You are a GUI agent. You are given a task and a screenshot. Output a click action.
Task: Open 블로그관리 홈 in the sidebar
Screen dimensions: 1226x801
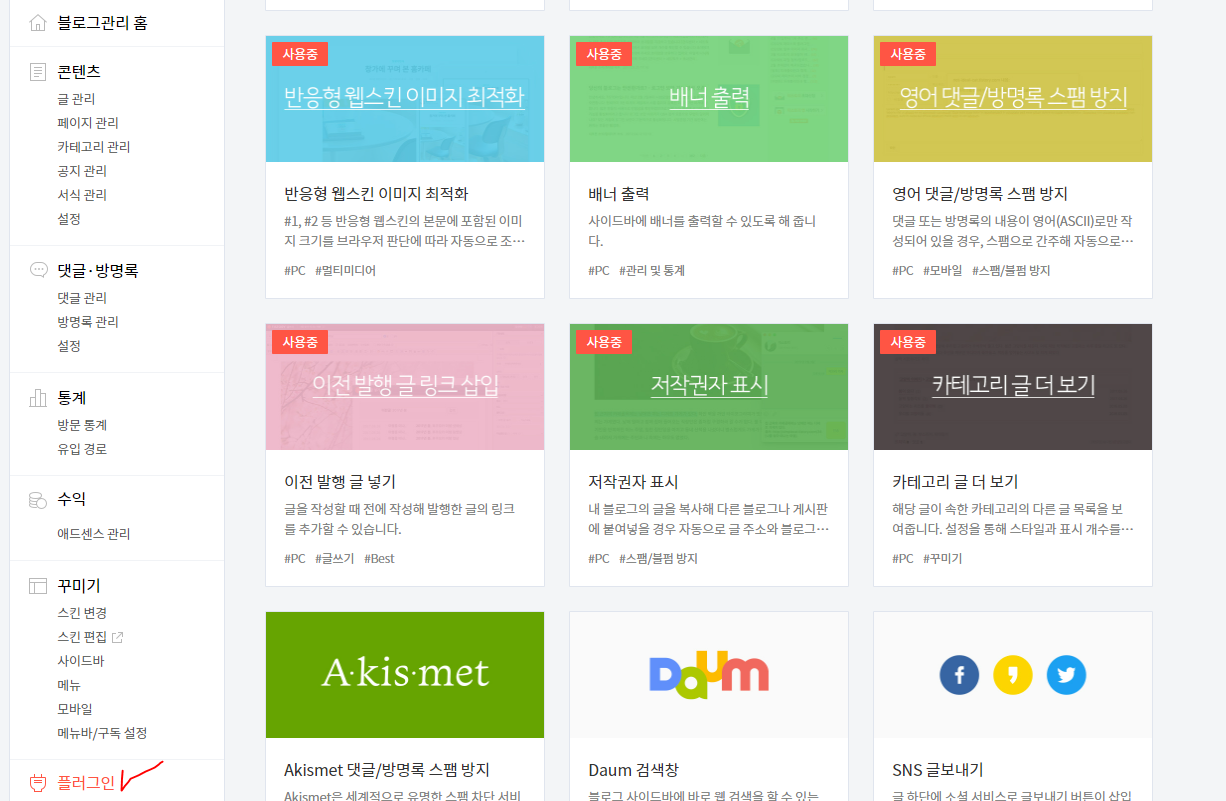pyautogui.click(x=102, y=22)
